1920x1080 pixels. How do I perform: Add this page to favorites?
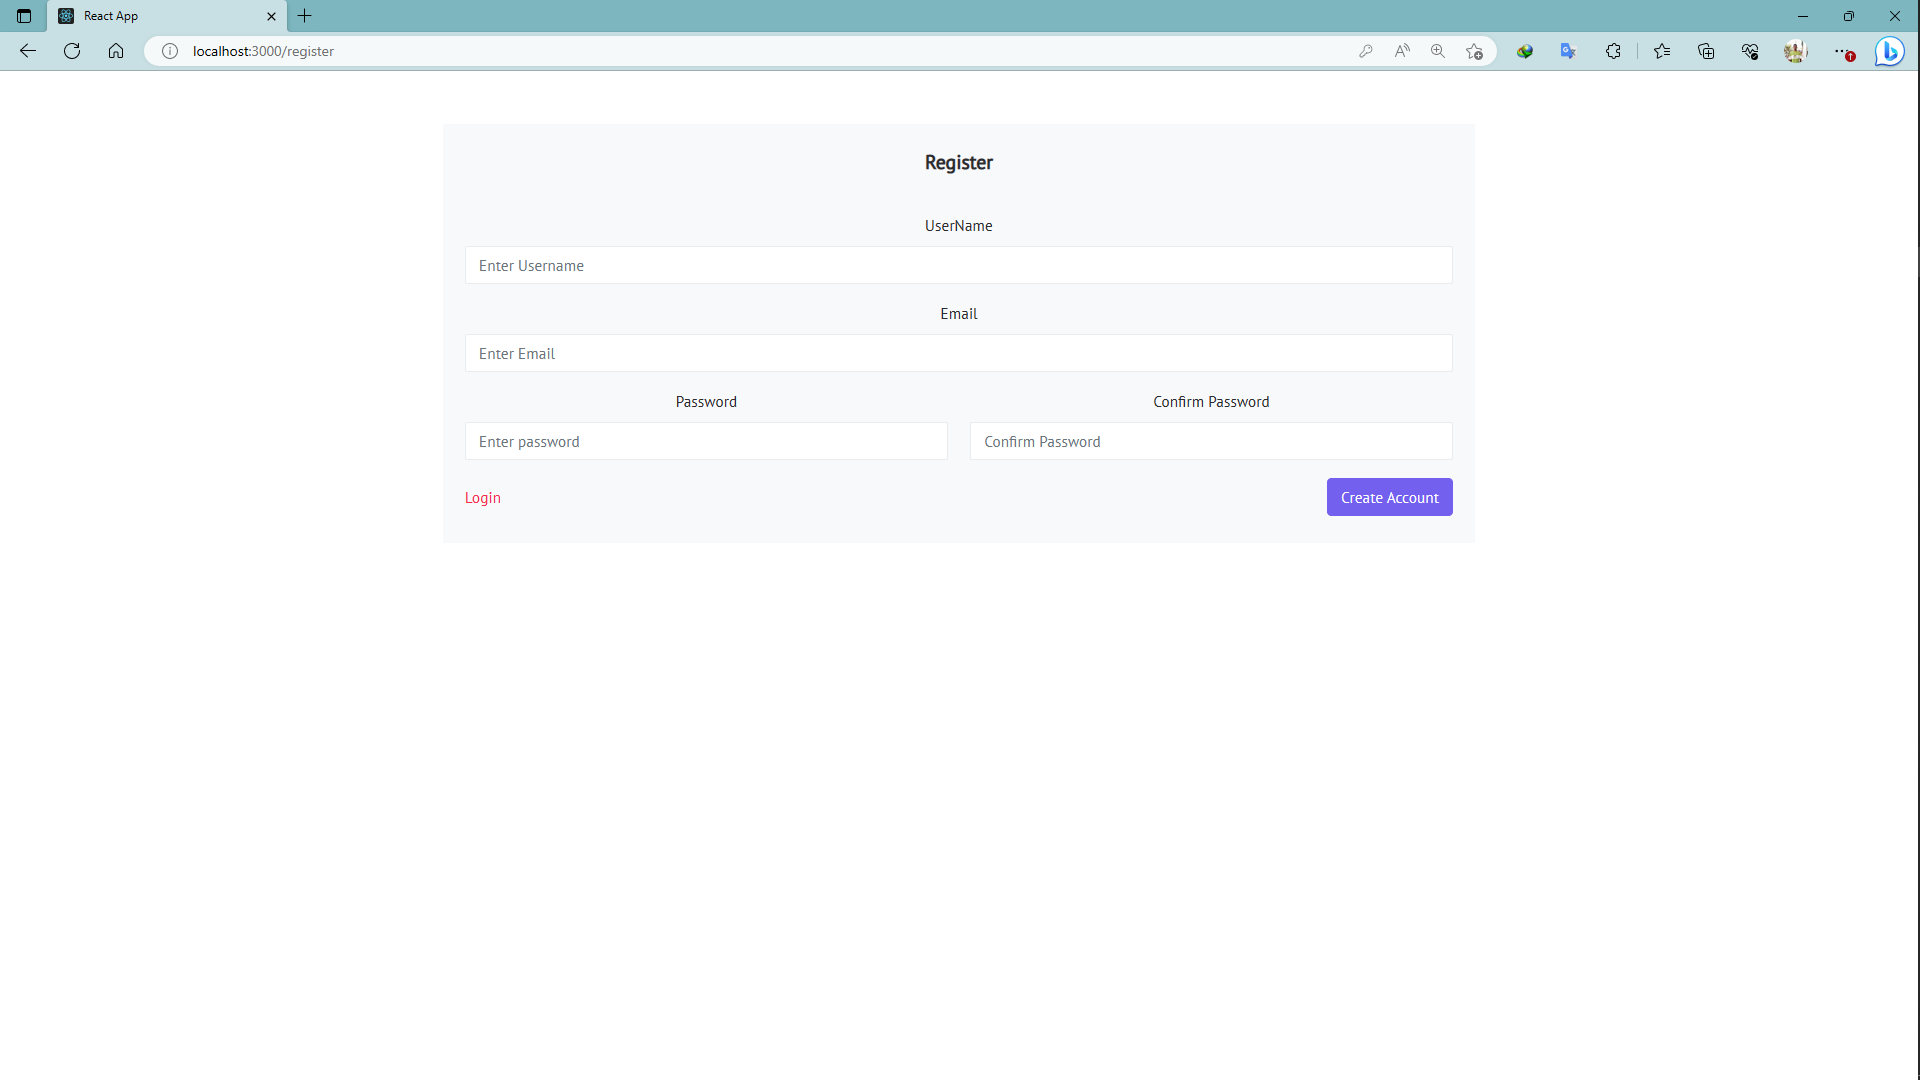coord(1474,51)
